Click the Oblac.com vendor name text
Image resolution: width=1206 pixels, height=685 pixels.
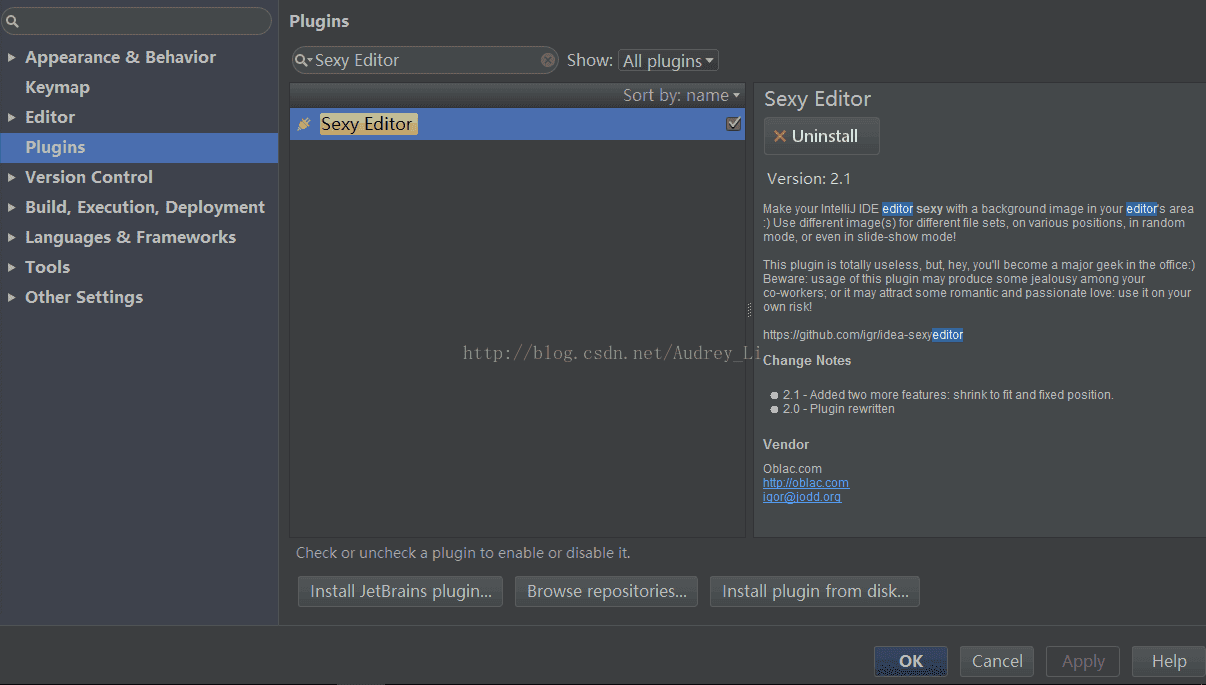point(792,469)
